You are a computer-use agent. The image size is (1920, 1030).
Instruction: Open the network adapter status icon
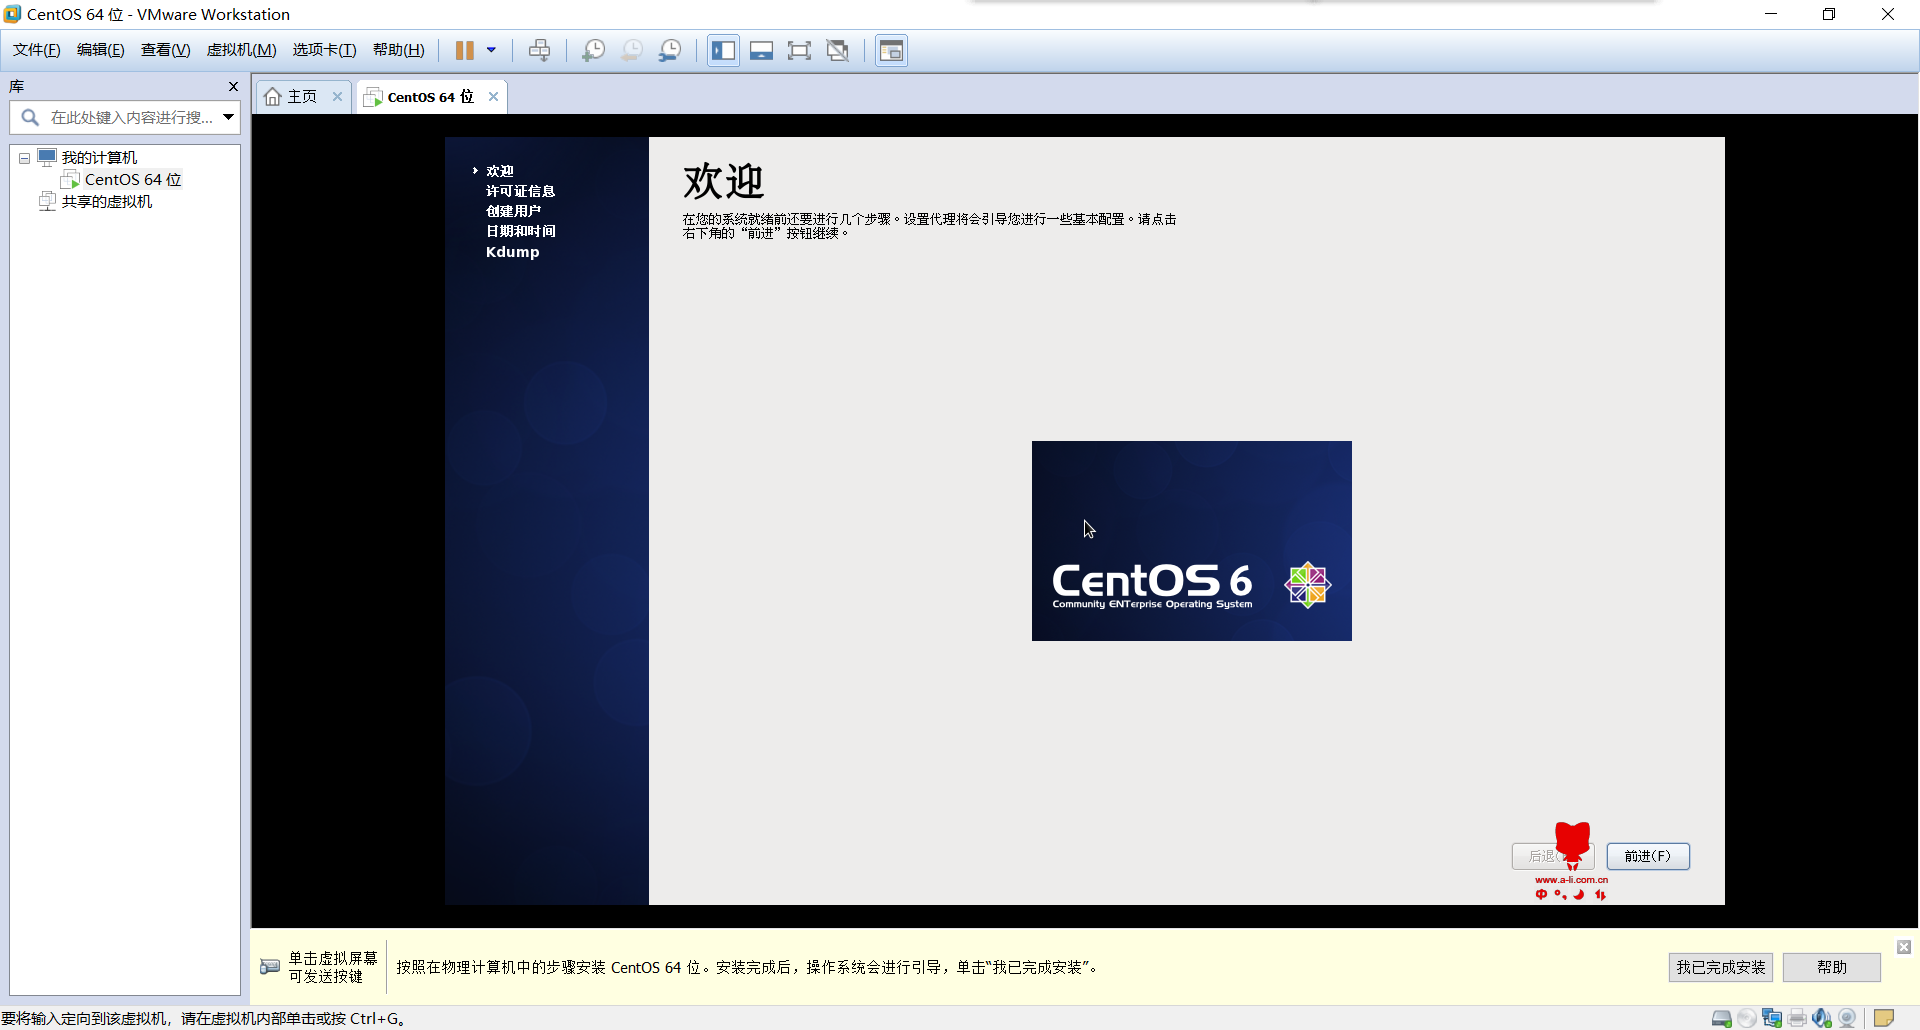point(1772,1018)
